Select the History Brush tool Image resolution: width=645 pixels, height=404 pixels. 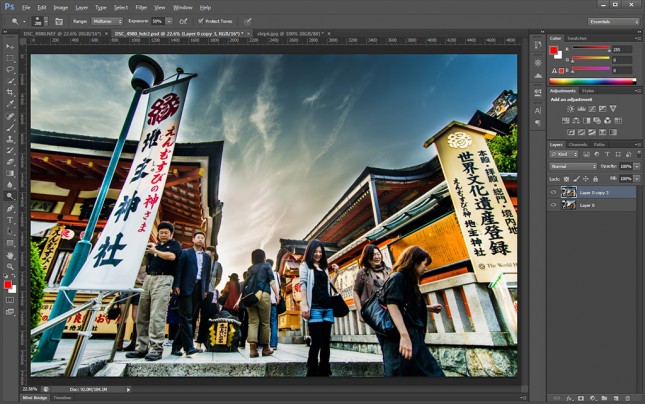(10, 151)
